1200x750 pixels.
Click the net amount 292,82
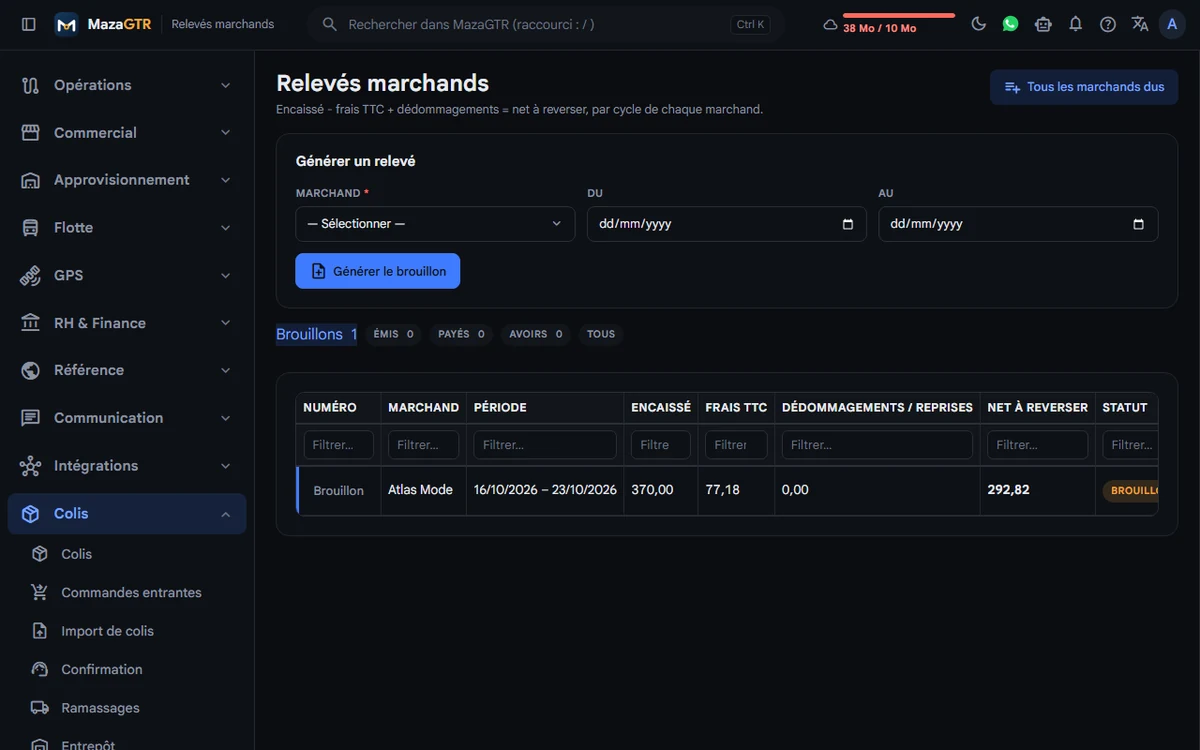pyautogui.click(x=1008, y=490)
